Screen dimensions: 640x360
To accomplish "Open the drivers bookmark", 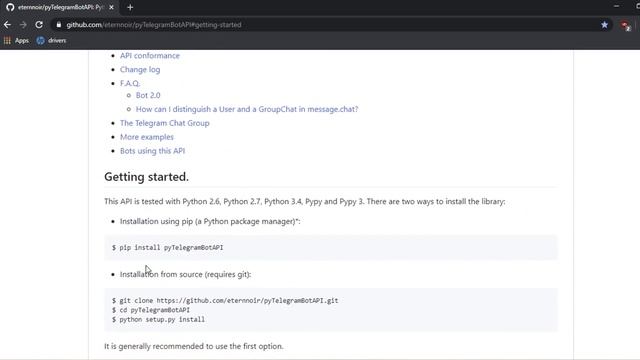I will (x=51, y=40).
